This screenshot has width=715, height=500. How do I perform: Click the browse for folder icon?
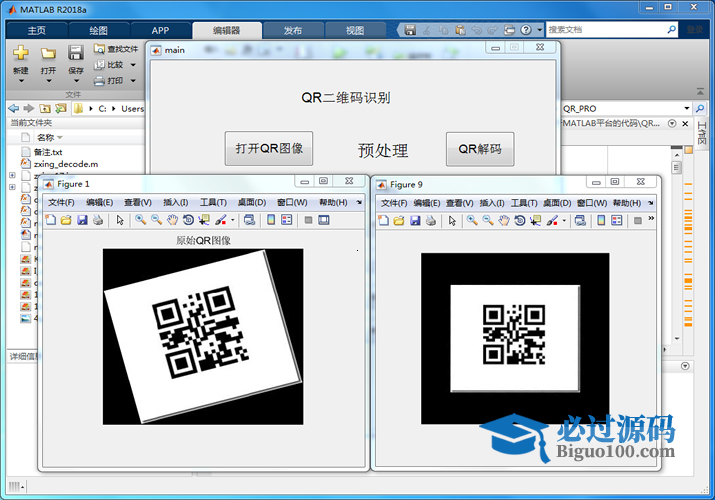pos(61,108)
